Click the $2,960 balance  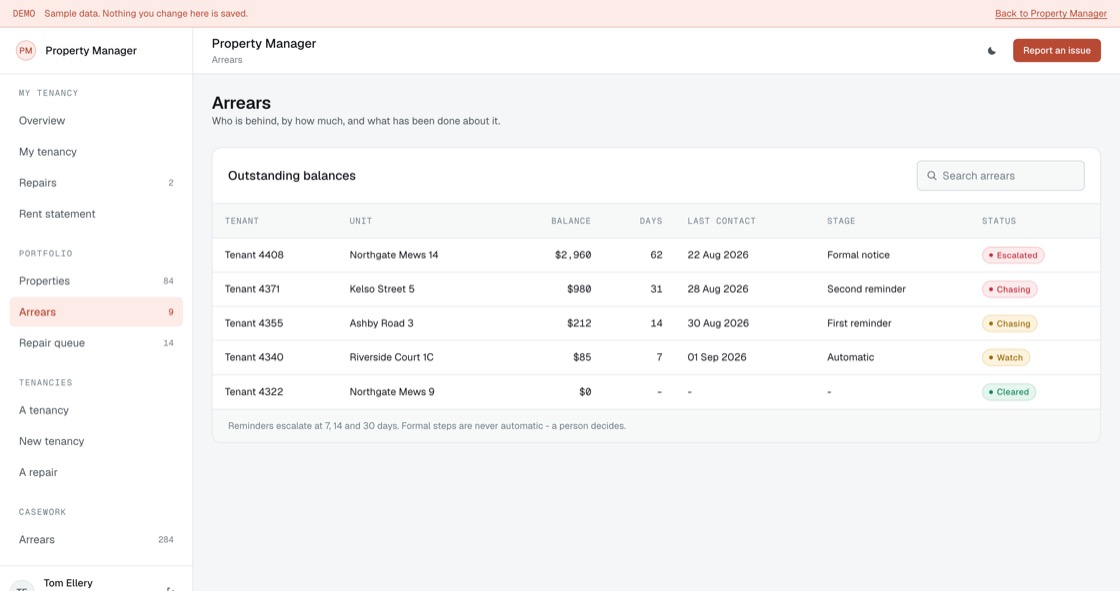tap(573, 255)
